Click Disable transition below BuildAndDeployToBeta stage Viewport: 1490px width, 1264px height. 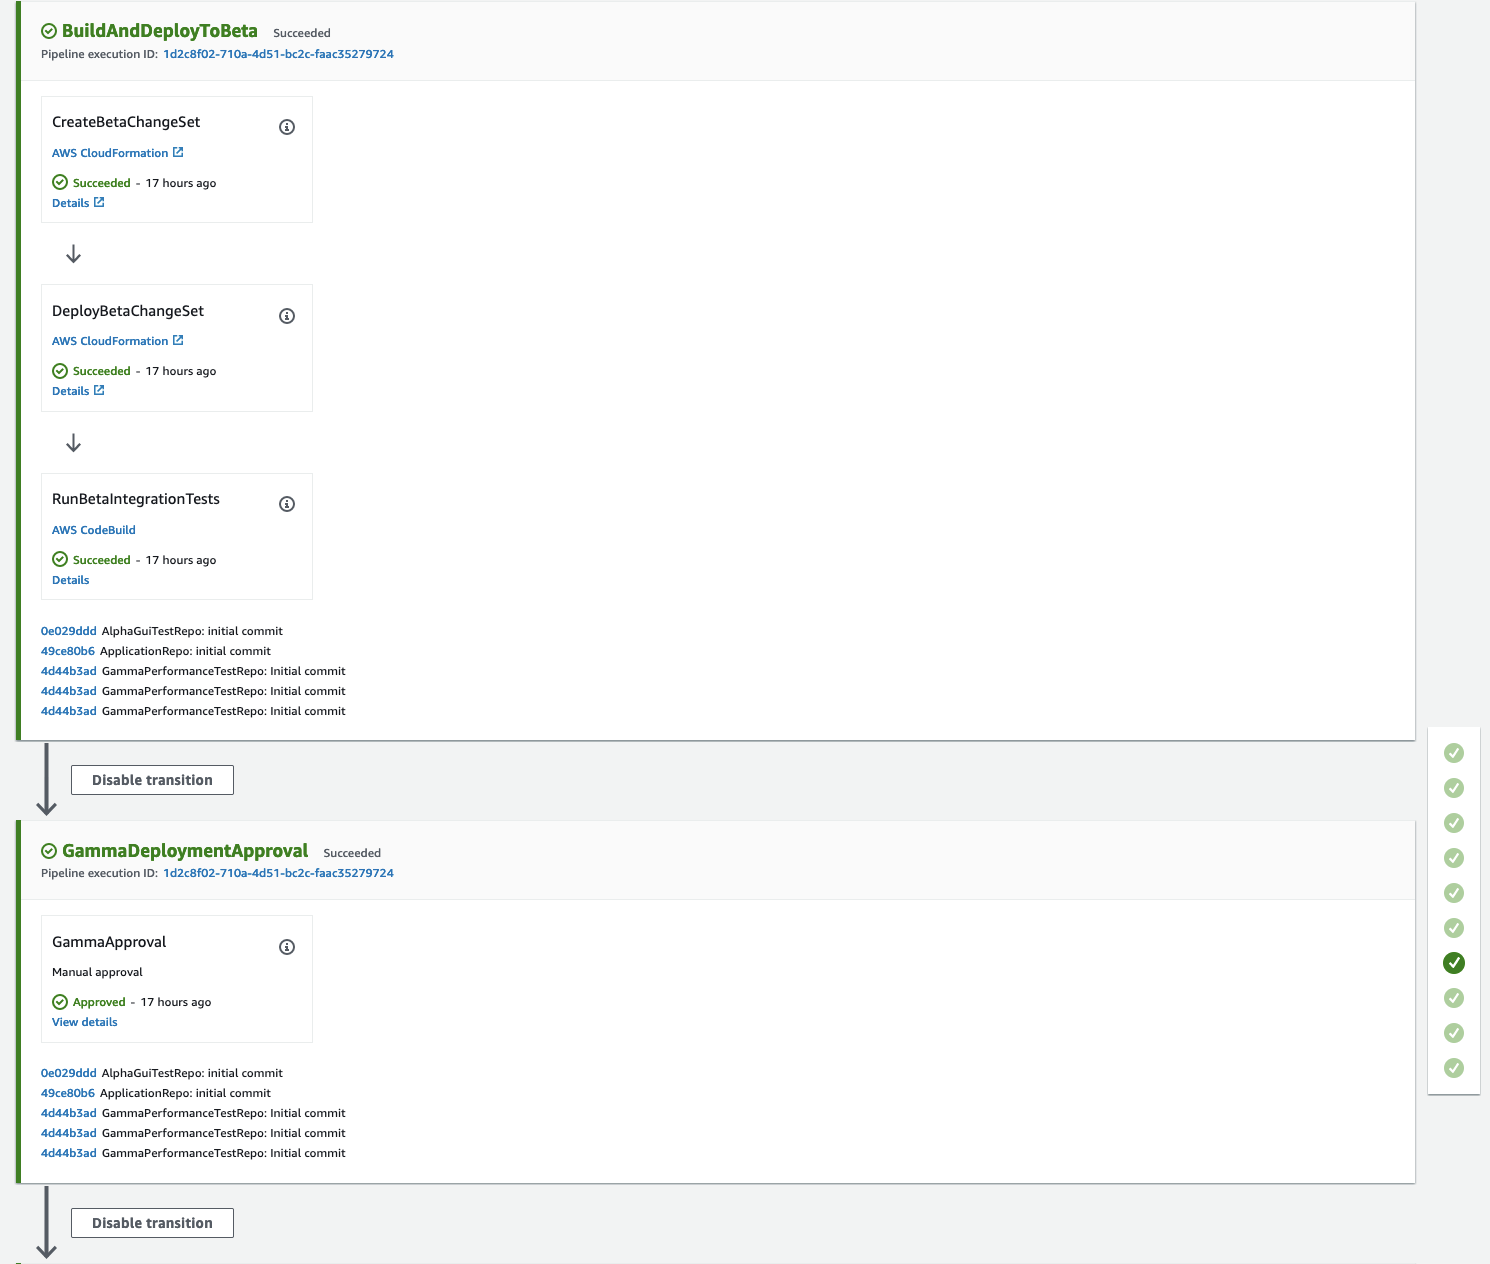[x=151, y=779]
